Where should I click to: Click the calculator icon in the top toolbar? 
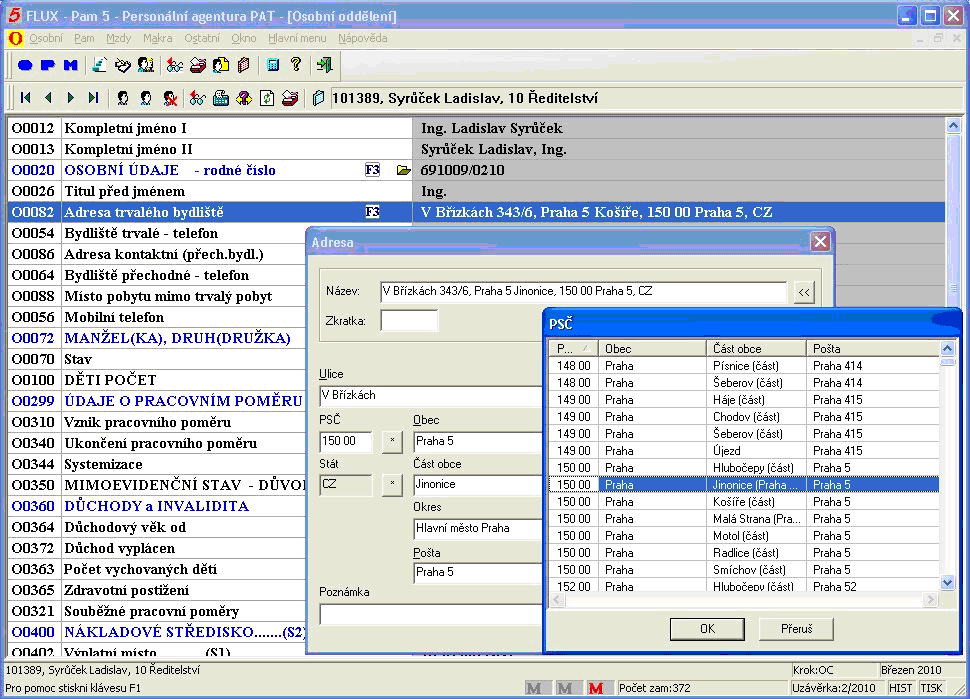(273, 65)
